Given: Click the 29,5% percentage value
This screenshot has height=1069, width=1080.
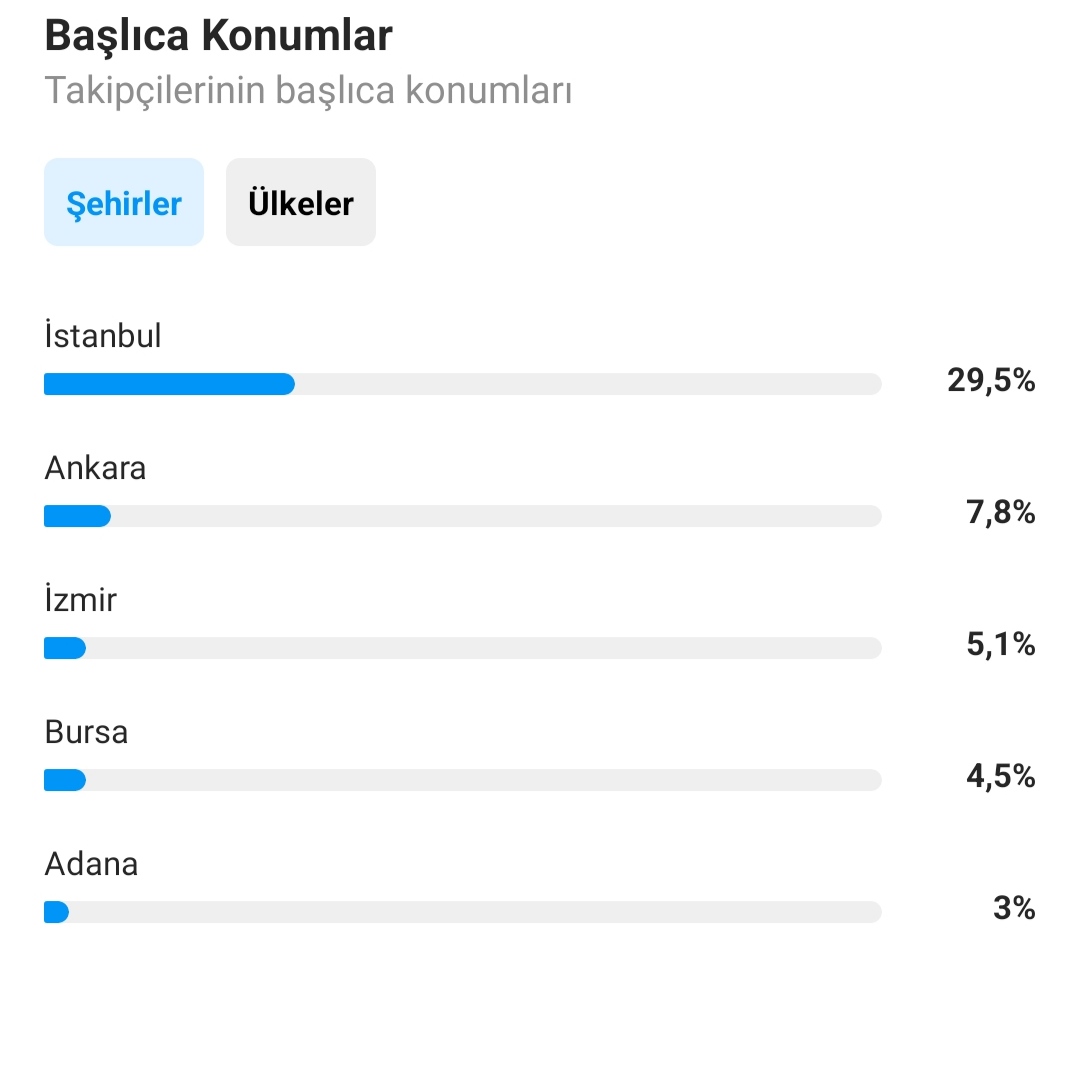Looking at the screenshot, I should coord(991,380).
